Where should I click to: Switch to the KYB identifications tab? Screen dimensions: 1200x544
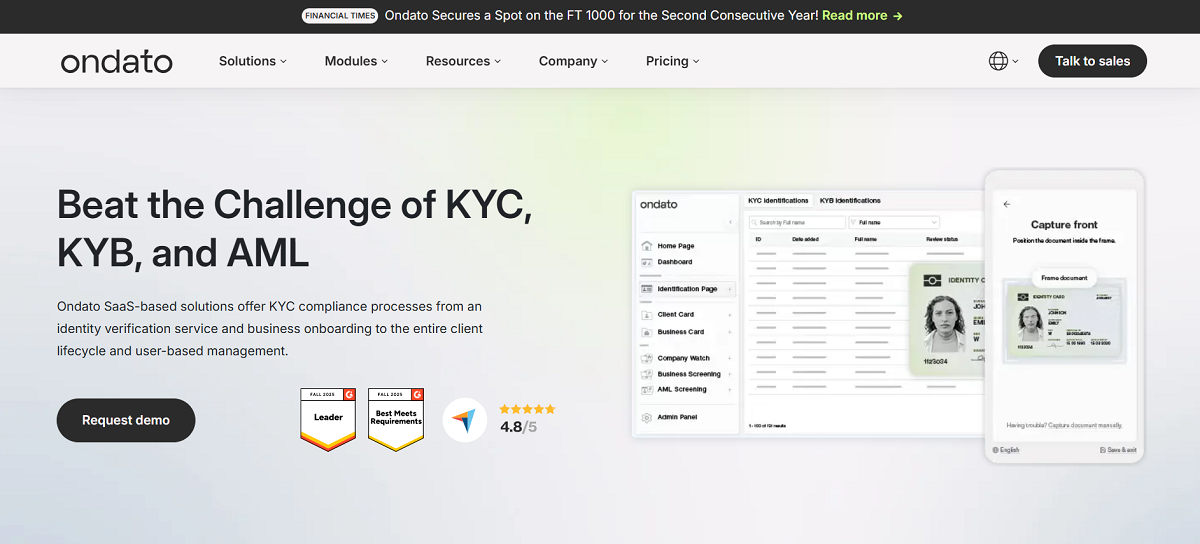coord(850,201)
